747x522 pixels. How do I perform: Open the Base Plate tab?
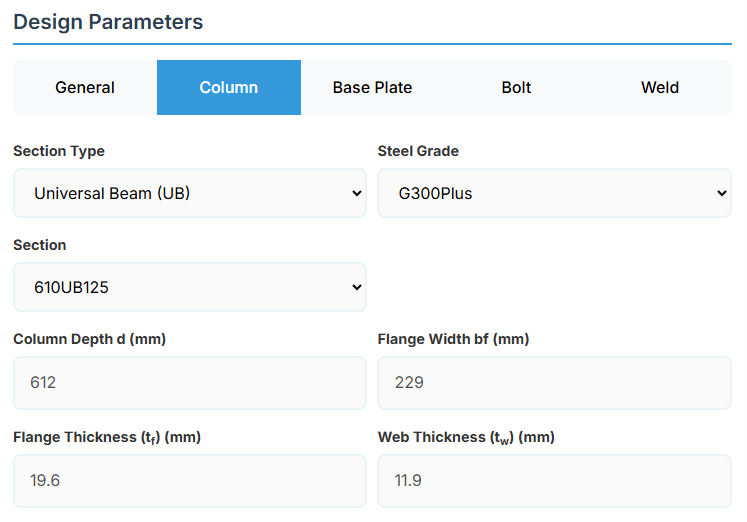click(x=372, y=88)
